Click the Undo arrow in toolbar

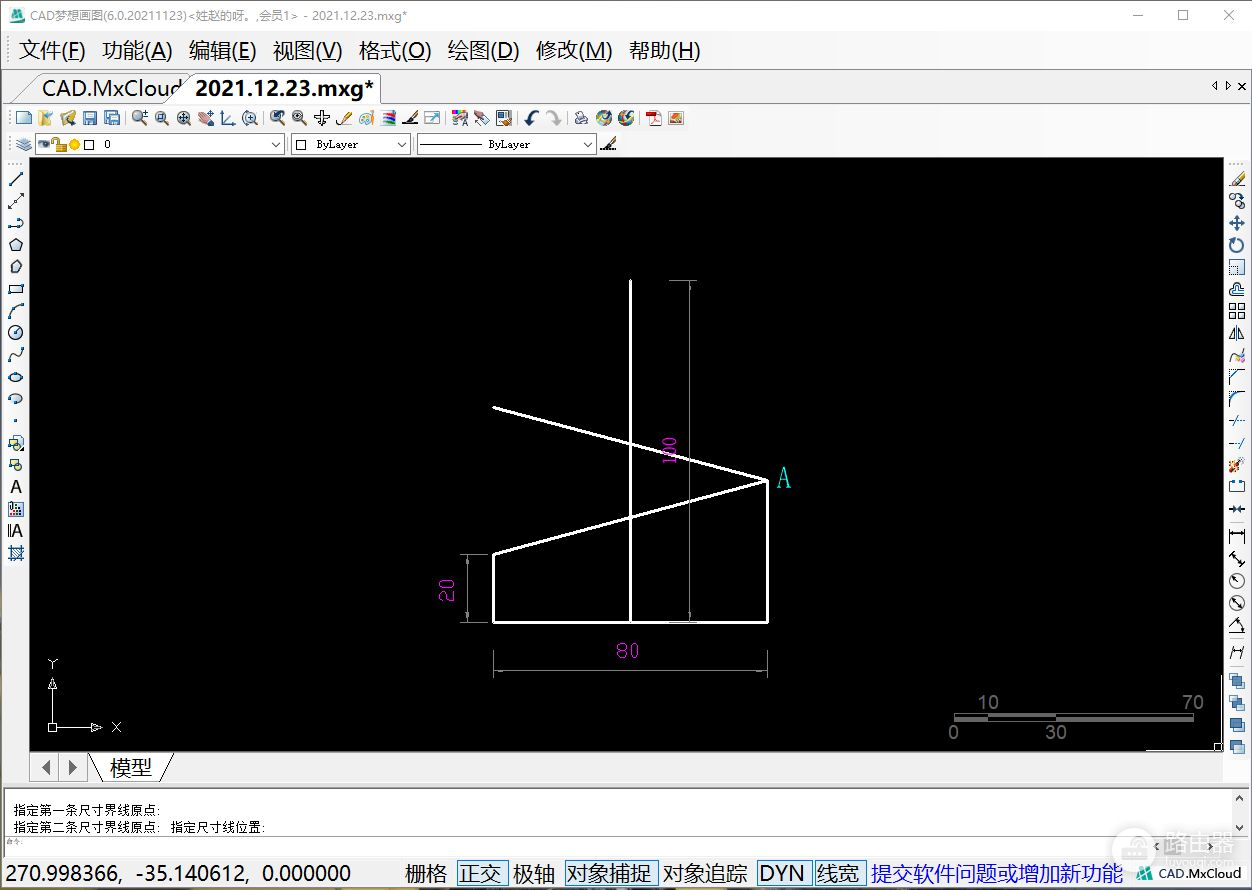click(x=531, y=118)
